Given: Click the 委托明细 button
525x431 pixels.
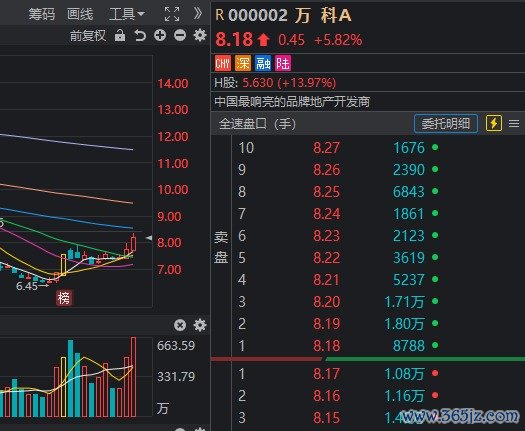Looking at the screenshot, I should [x=446, y=124].
